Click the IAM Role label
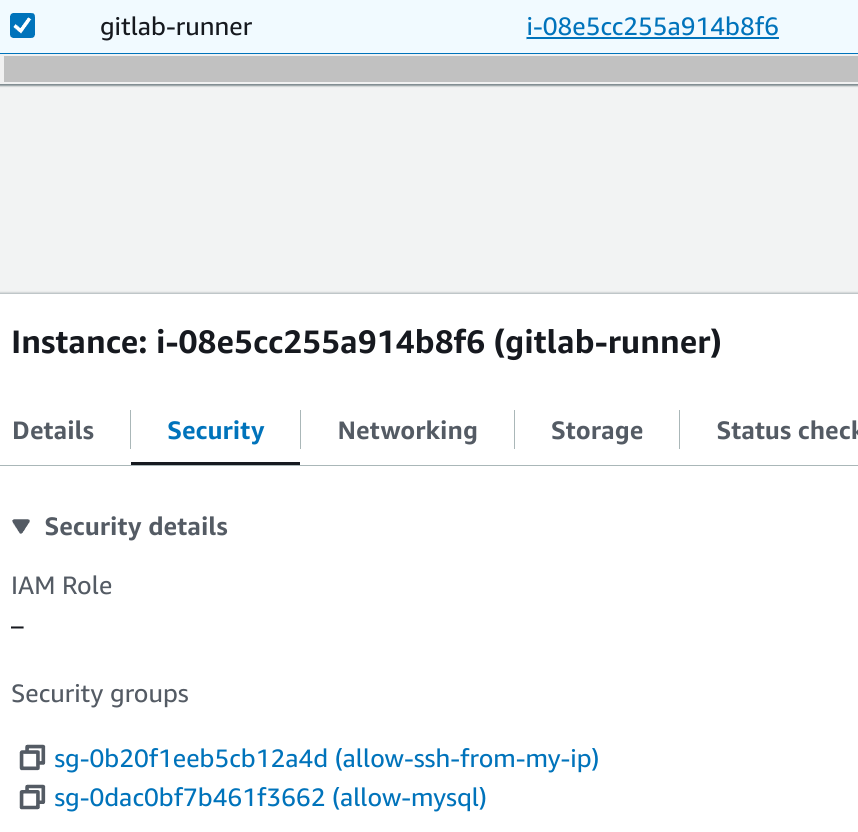 click(x=62, y=585)
